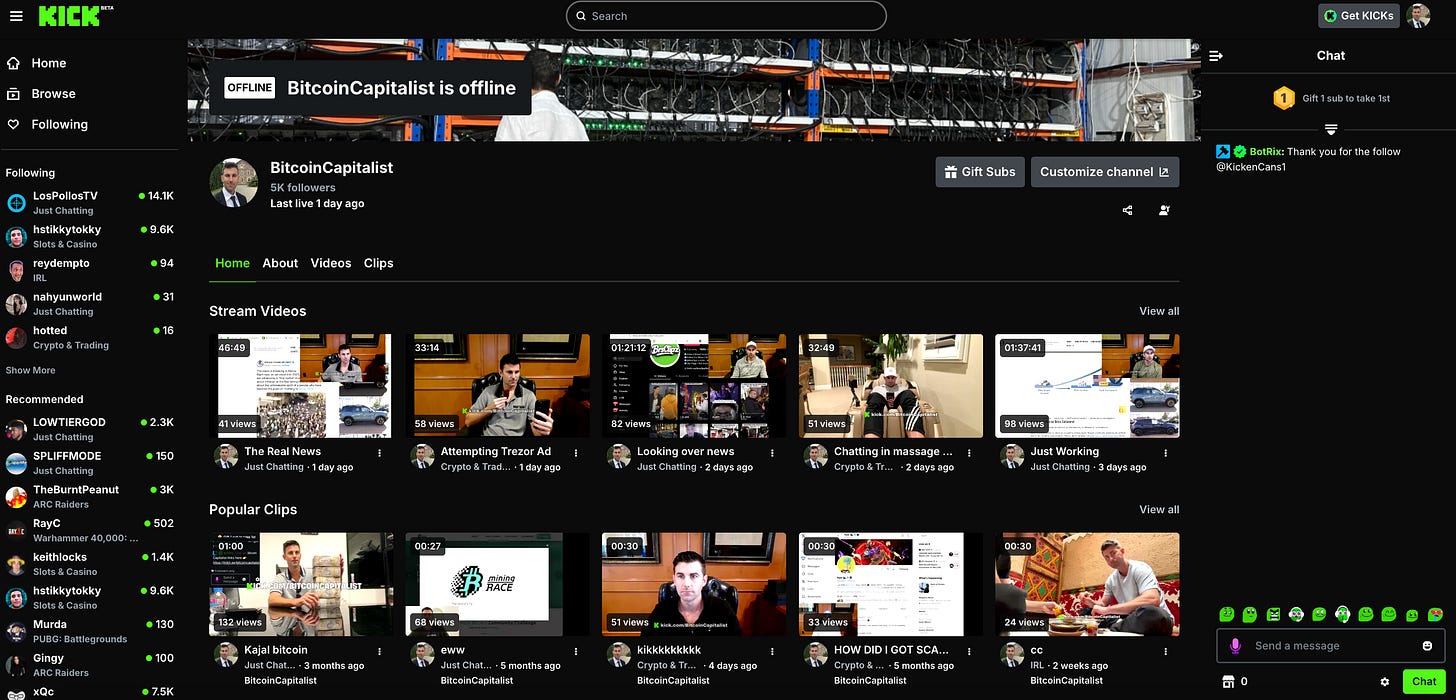
Task: Open options menu for eww clip
Action: pos(576,651)
